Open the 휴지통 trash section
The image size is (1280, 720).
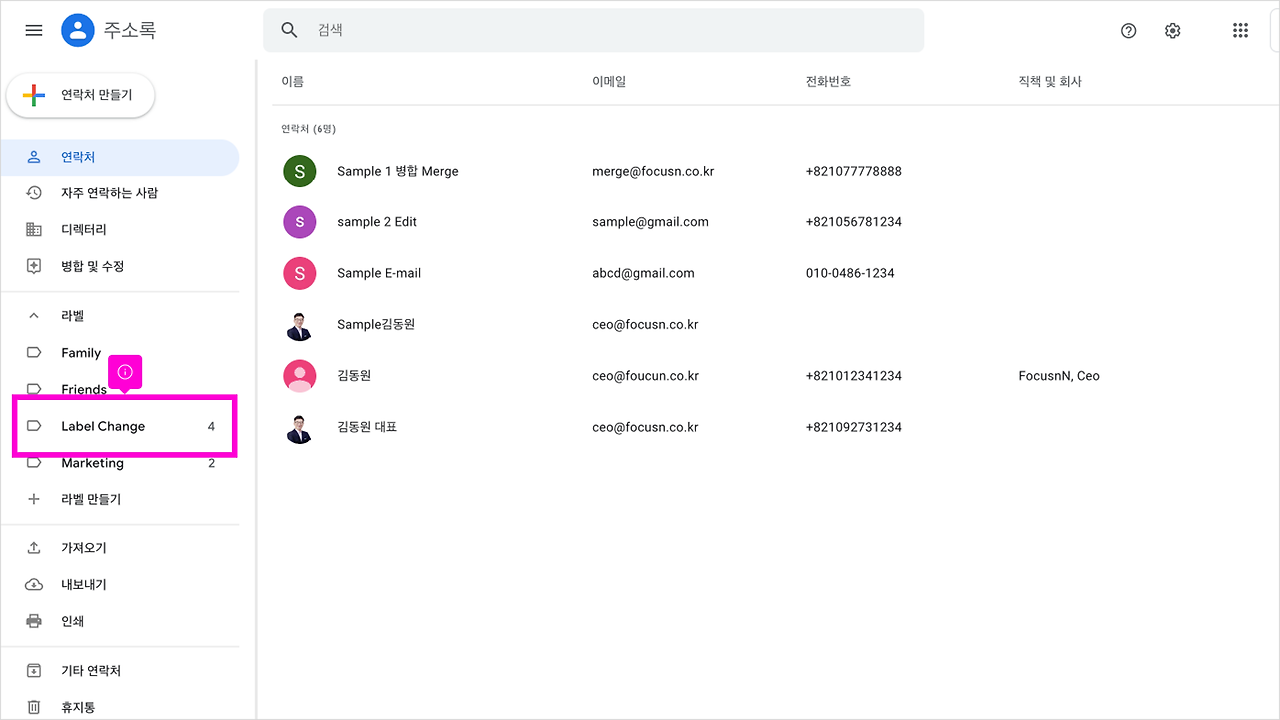click(77, 706)
